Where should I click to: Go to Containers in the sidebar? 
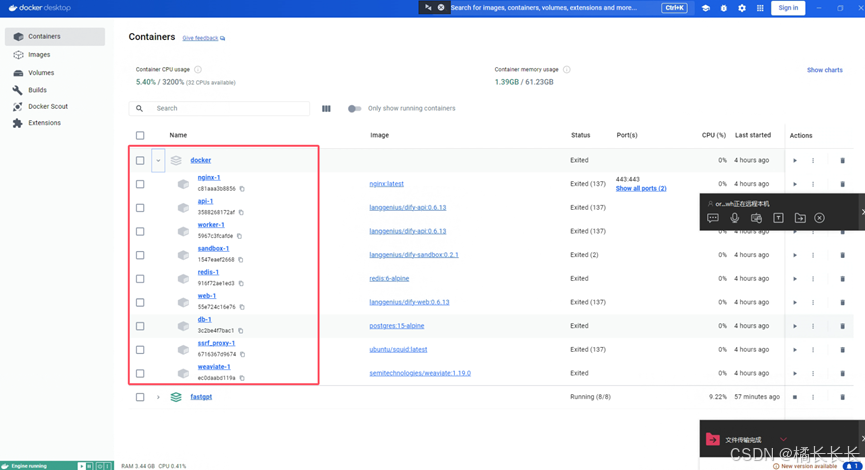tap(55, 36)
